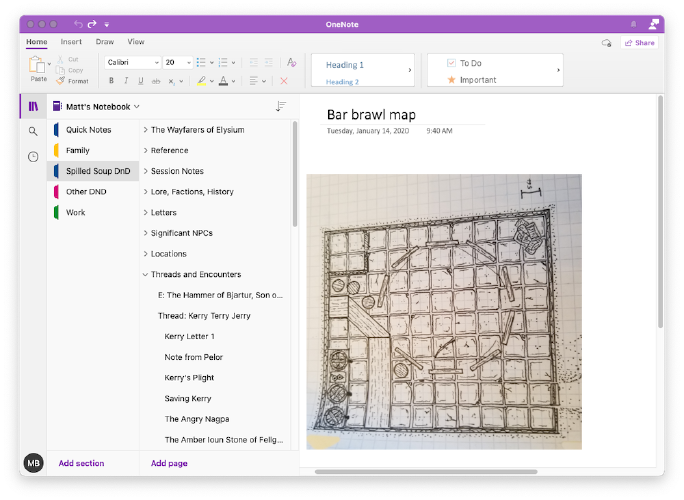
Task: Open the search magnifier in sidebar
Action: [33, 131]
